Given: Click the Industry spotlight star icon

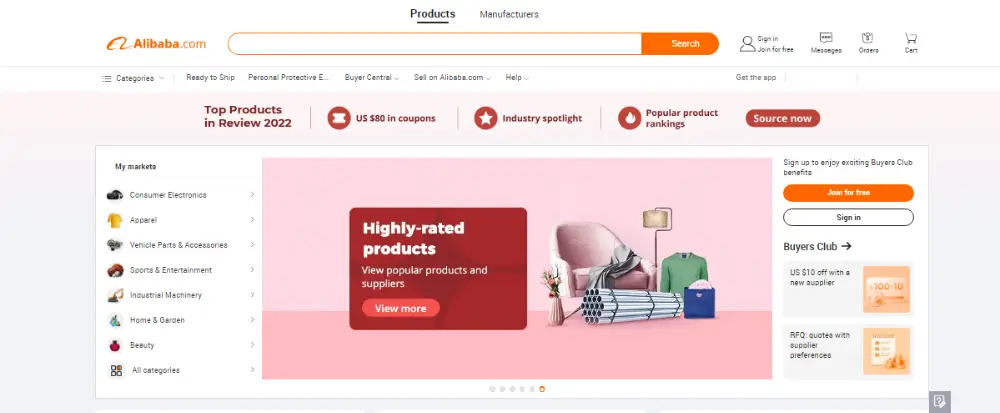Looking at the screenshot, I should pos(485,118).
